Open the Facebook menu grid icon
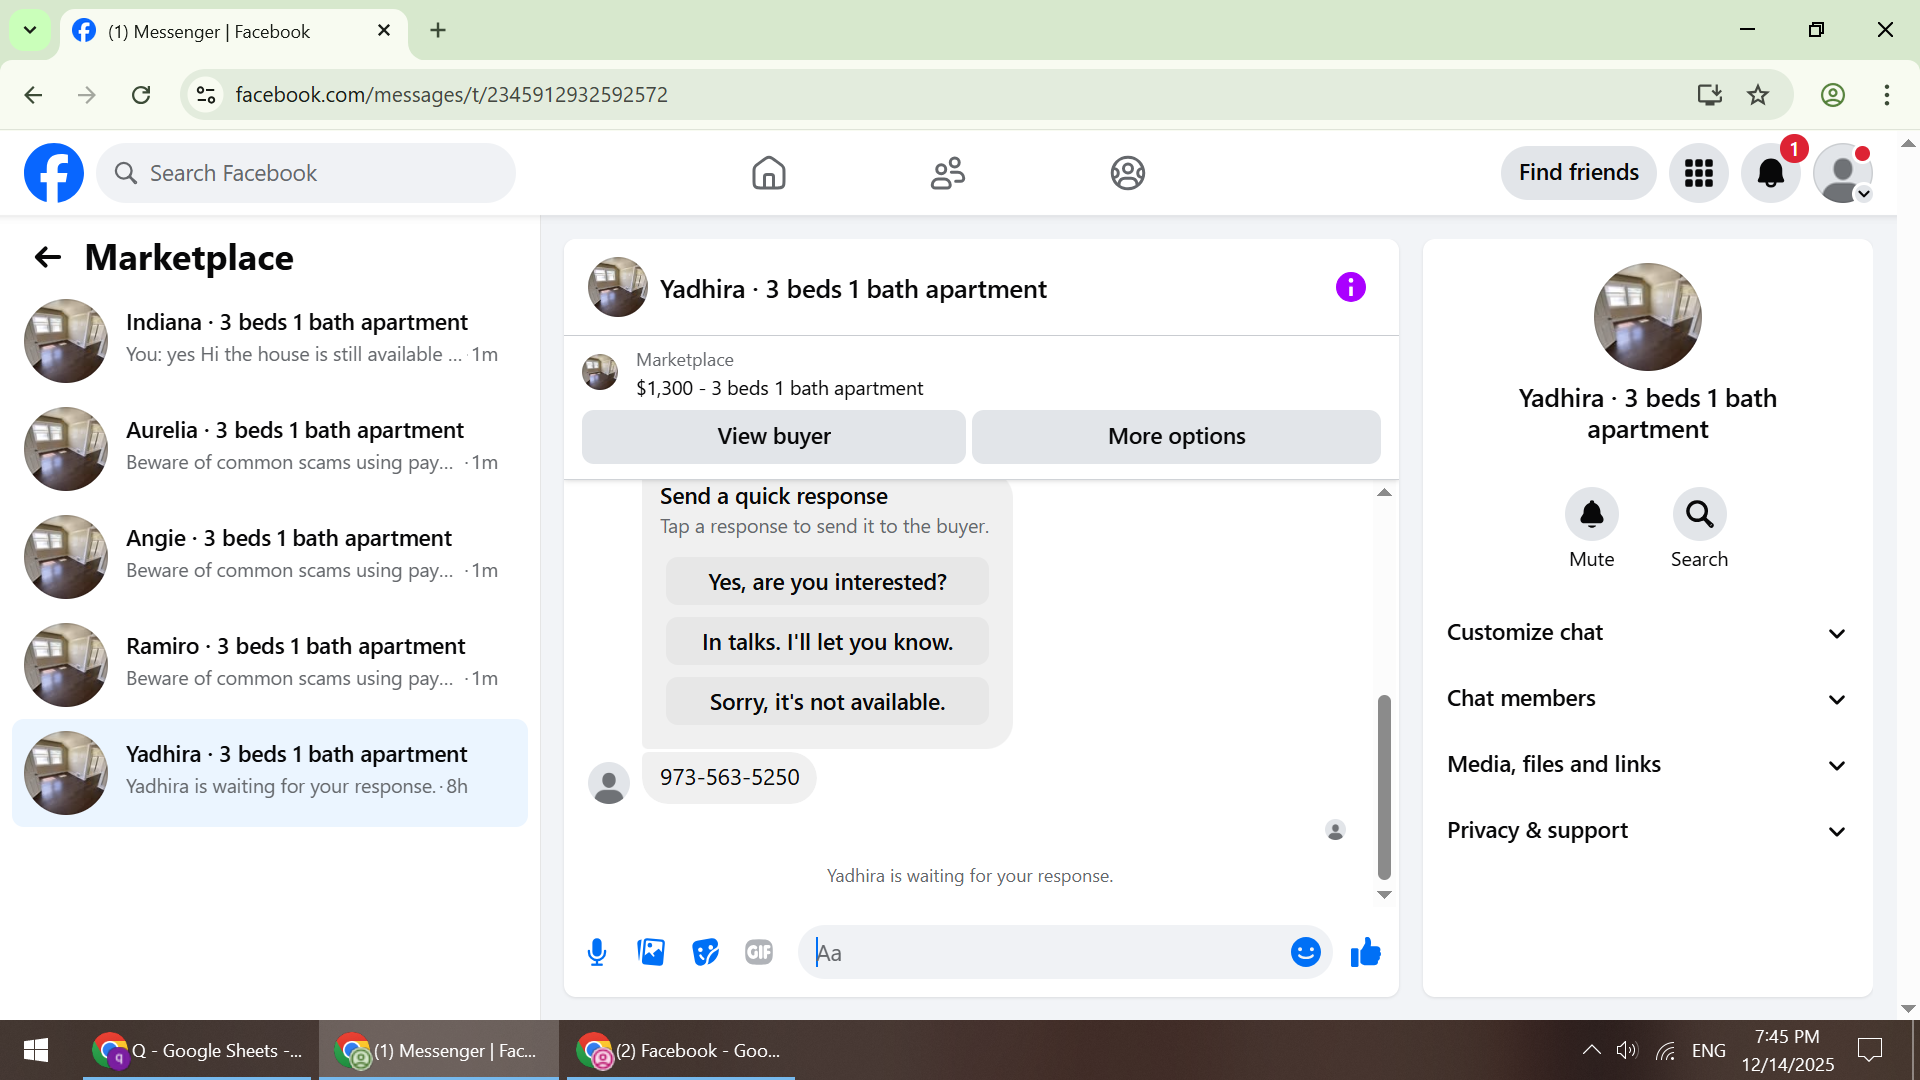1920x1080 pixels. point(1698,173)
